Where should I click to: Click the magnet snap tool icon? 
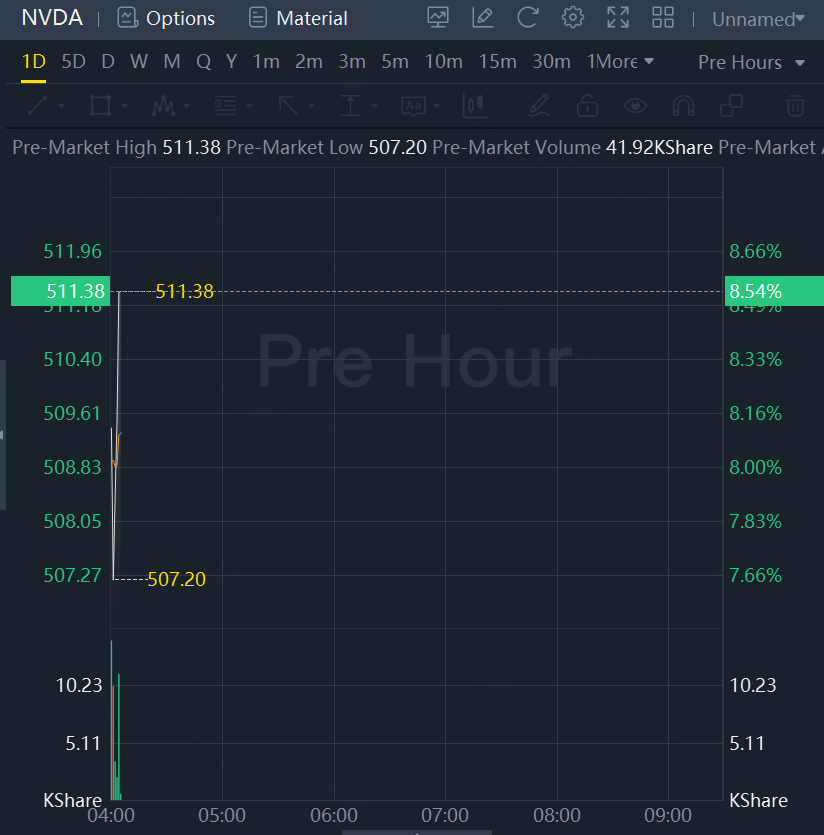683,105
